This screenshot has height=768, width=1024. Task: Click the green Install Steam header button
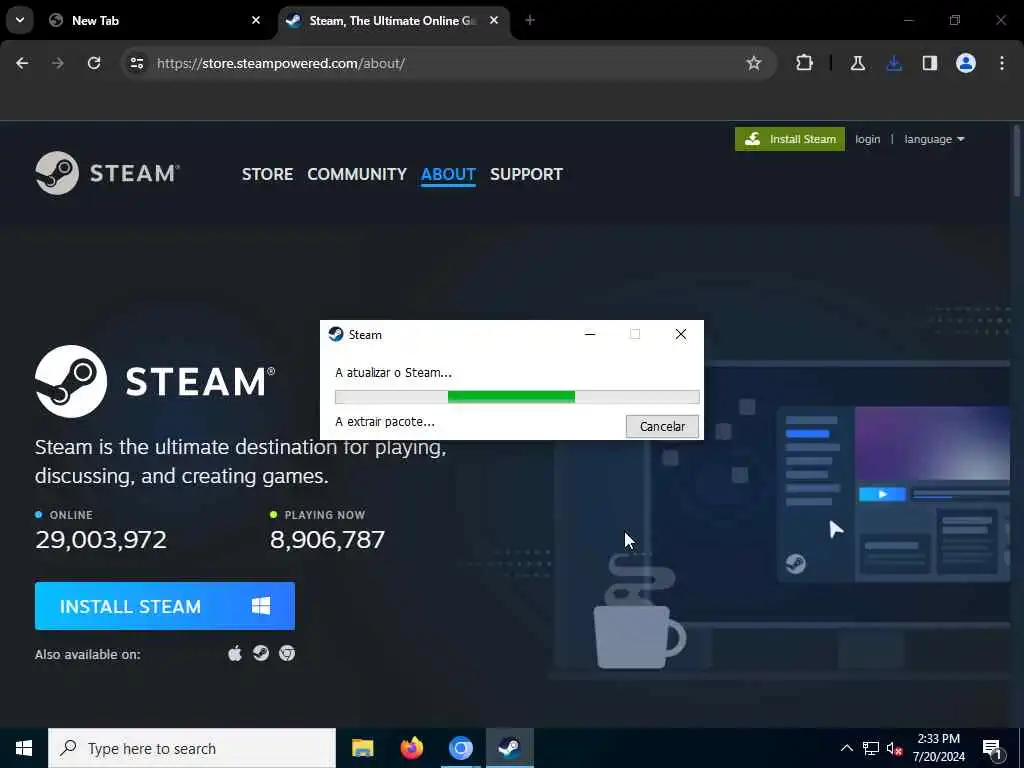point(790,139)
